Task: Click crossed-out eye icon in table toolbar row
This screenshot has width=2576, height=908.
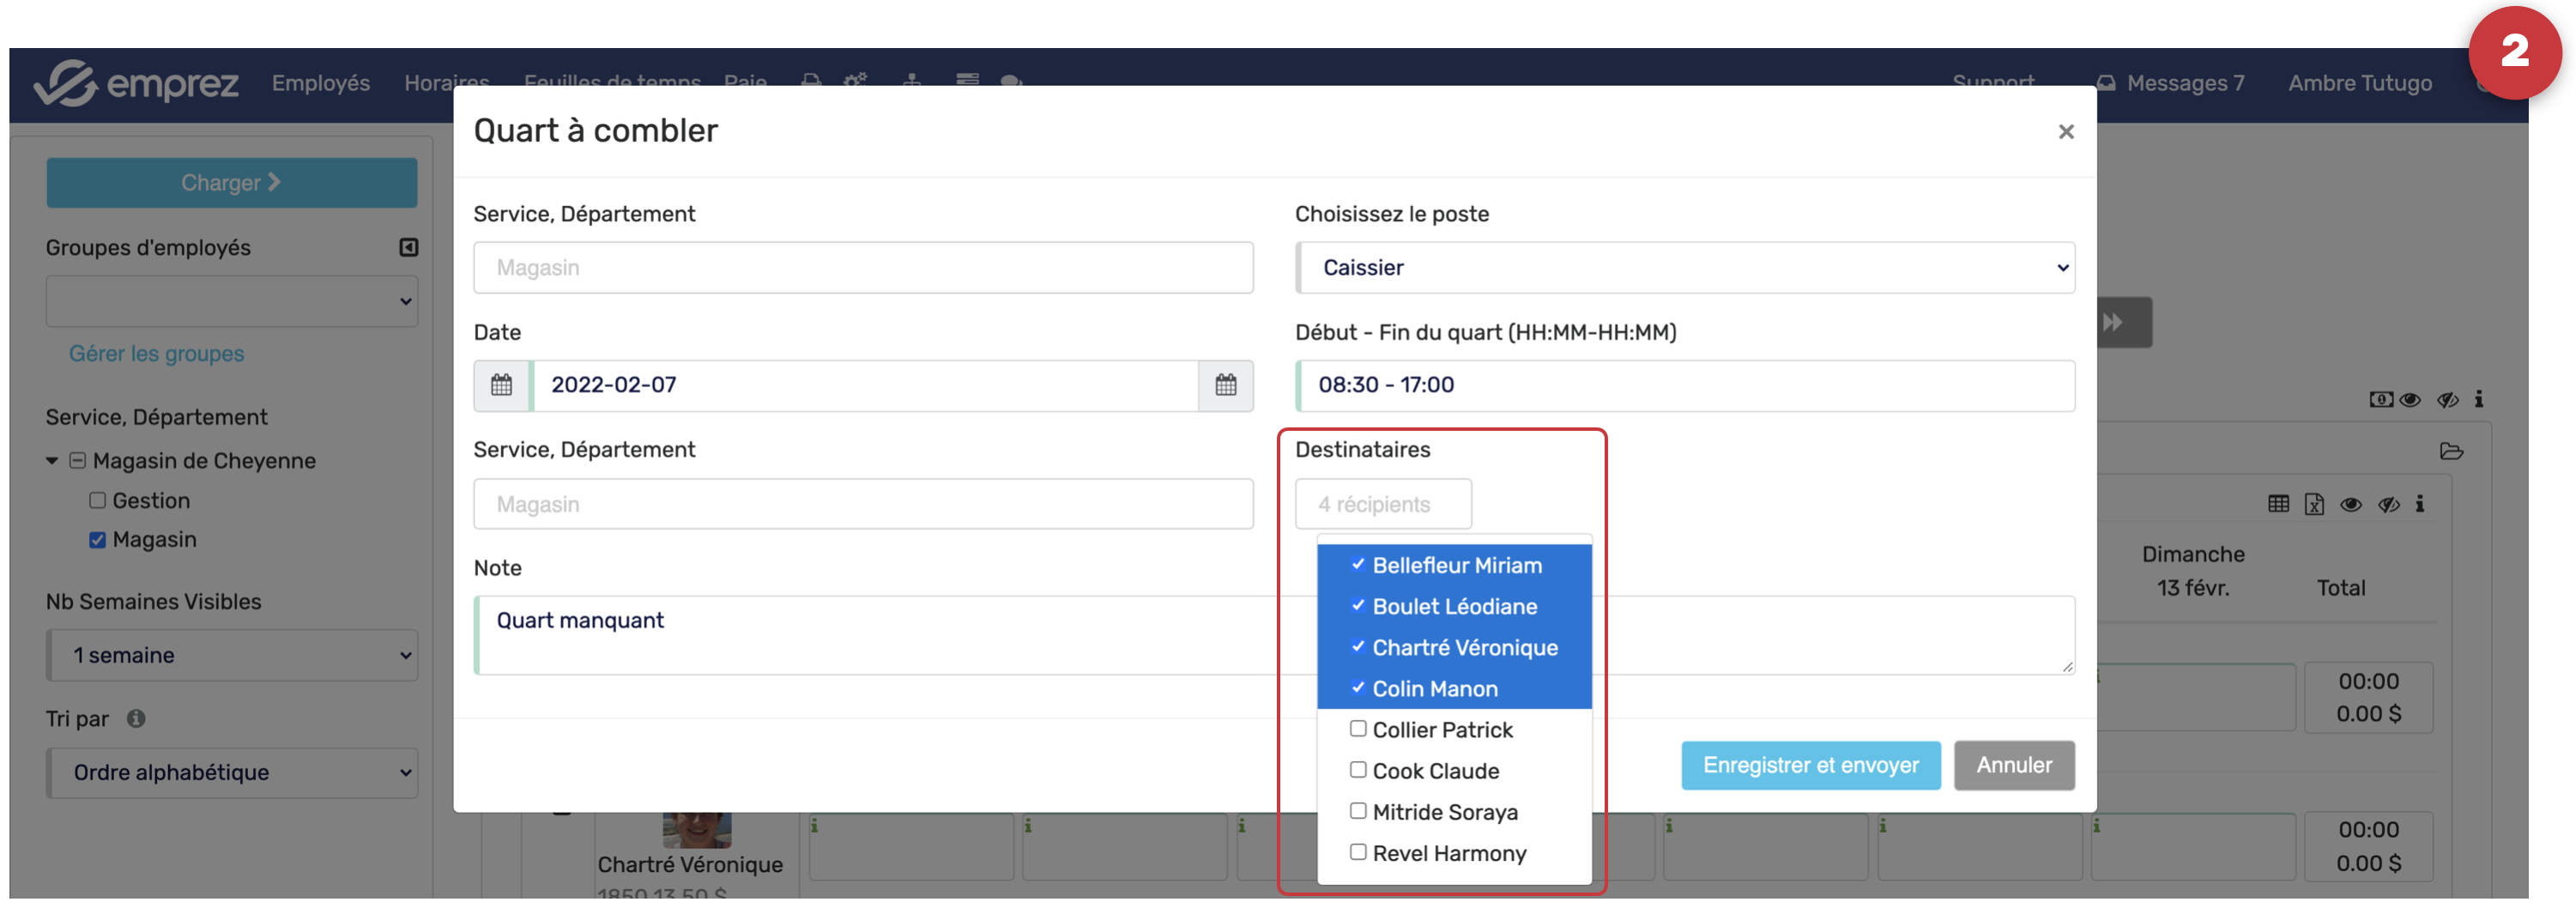Action: tap(2389, 504)
